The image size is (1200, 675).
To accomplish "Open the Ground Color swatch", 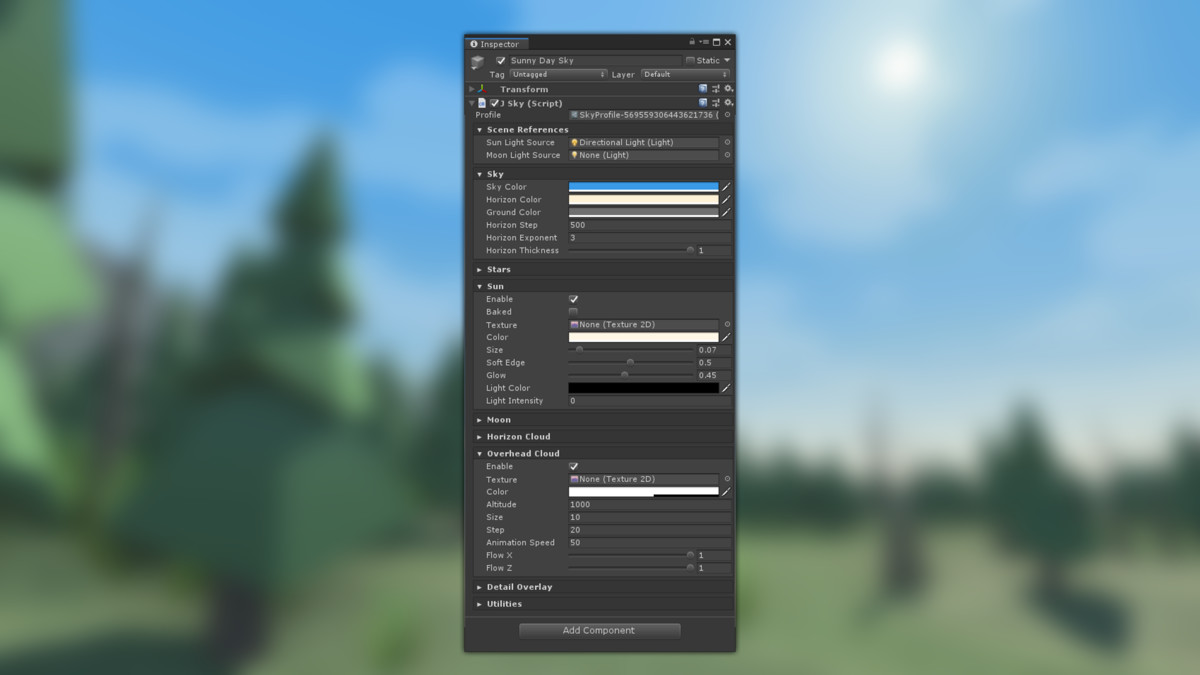I will tap(644, 212).
